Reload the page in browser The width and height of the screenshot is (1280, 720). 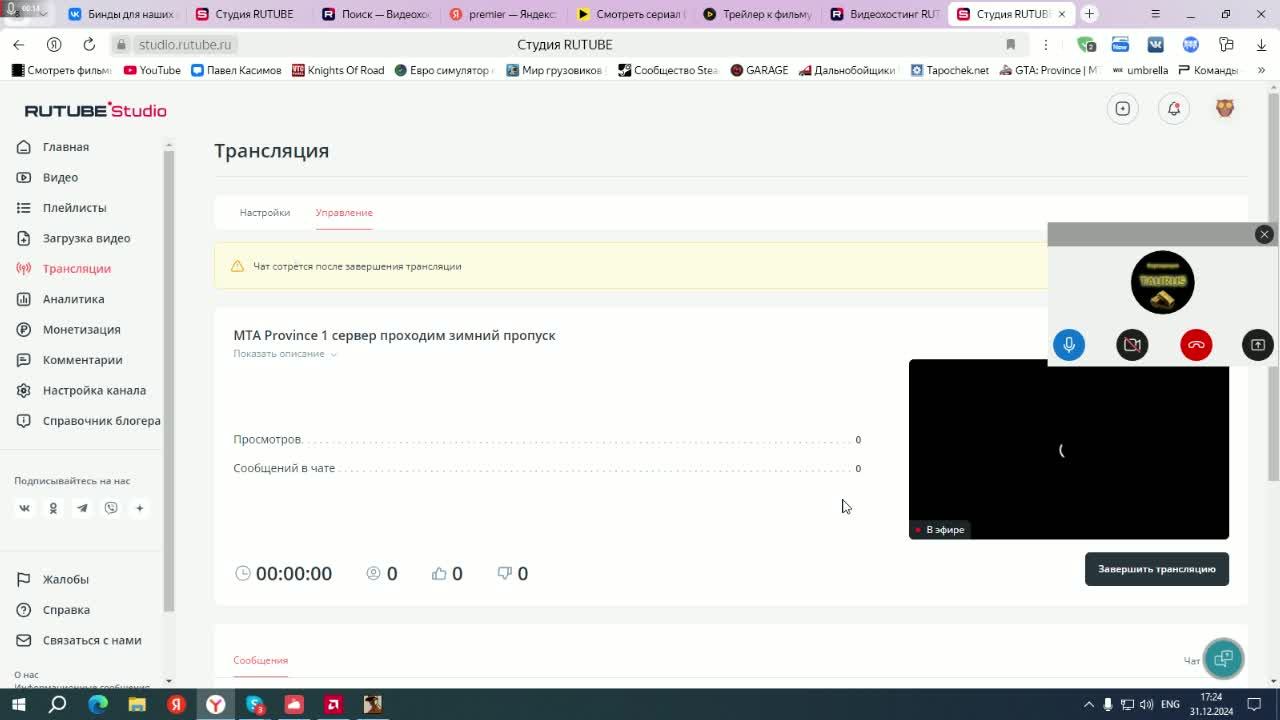89,44
